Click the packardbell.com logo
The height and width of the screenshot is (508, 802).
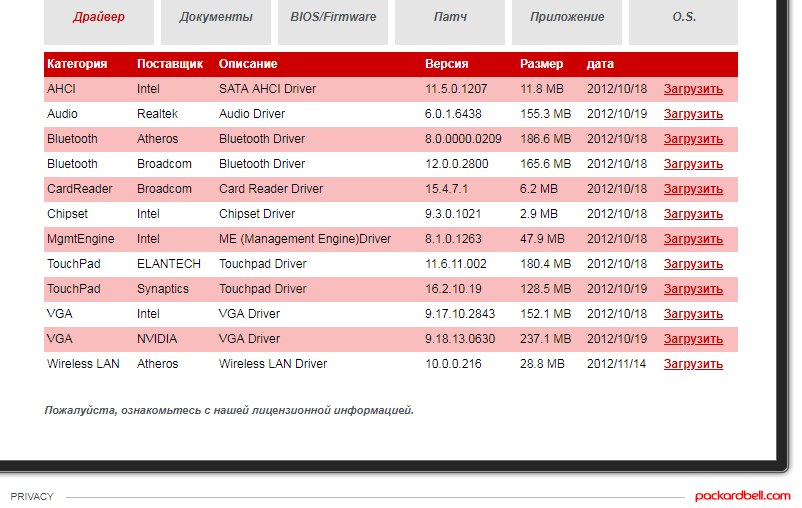(743, 496)
